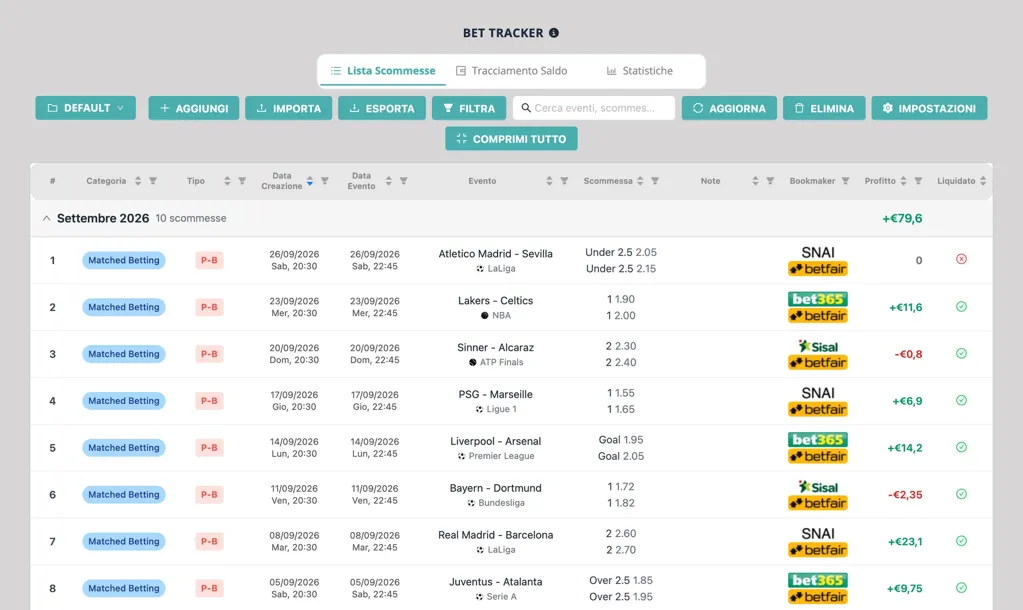Click the betfair logo in PSG - Marseille row

818,409
